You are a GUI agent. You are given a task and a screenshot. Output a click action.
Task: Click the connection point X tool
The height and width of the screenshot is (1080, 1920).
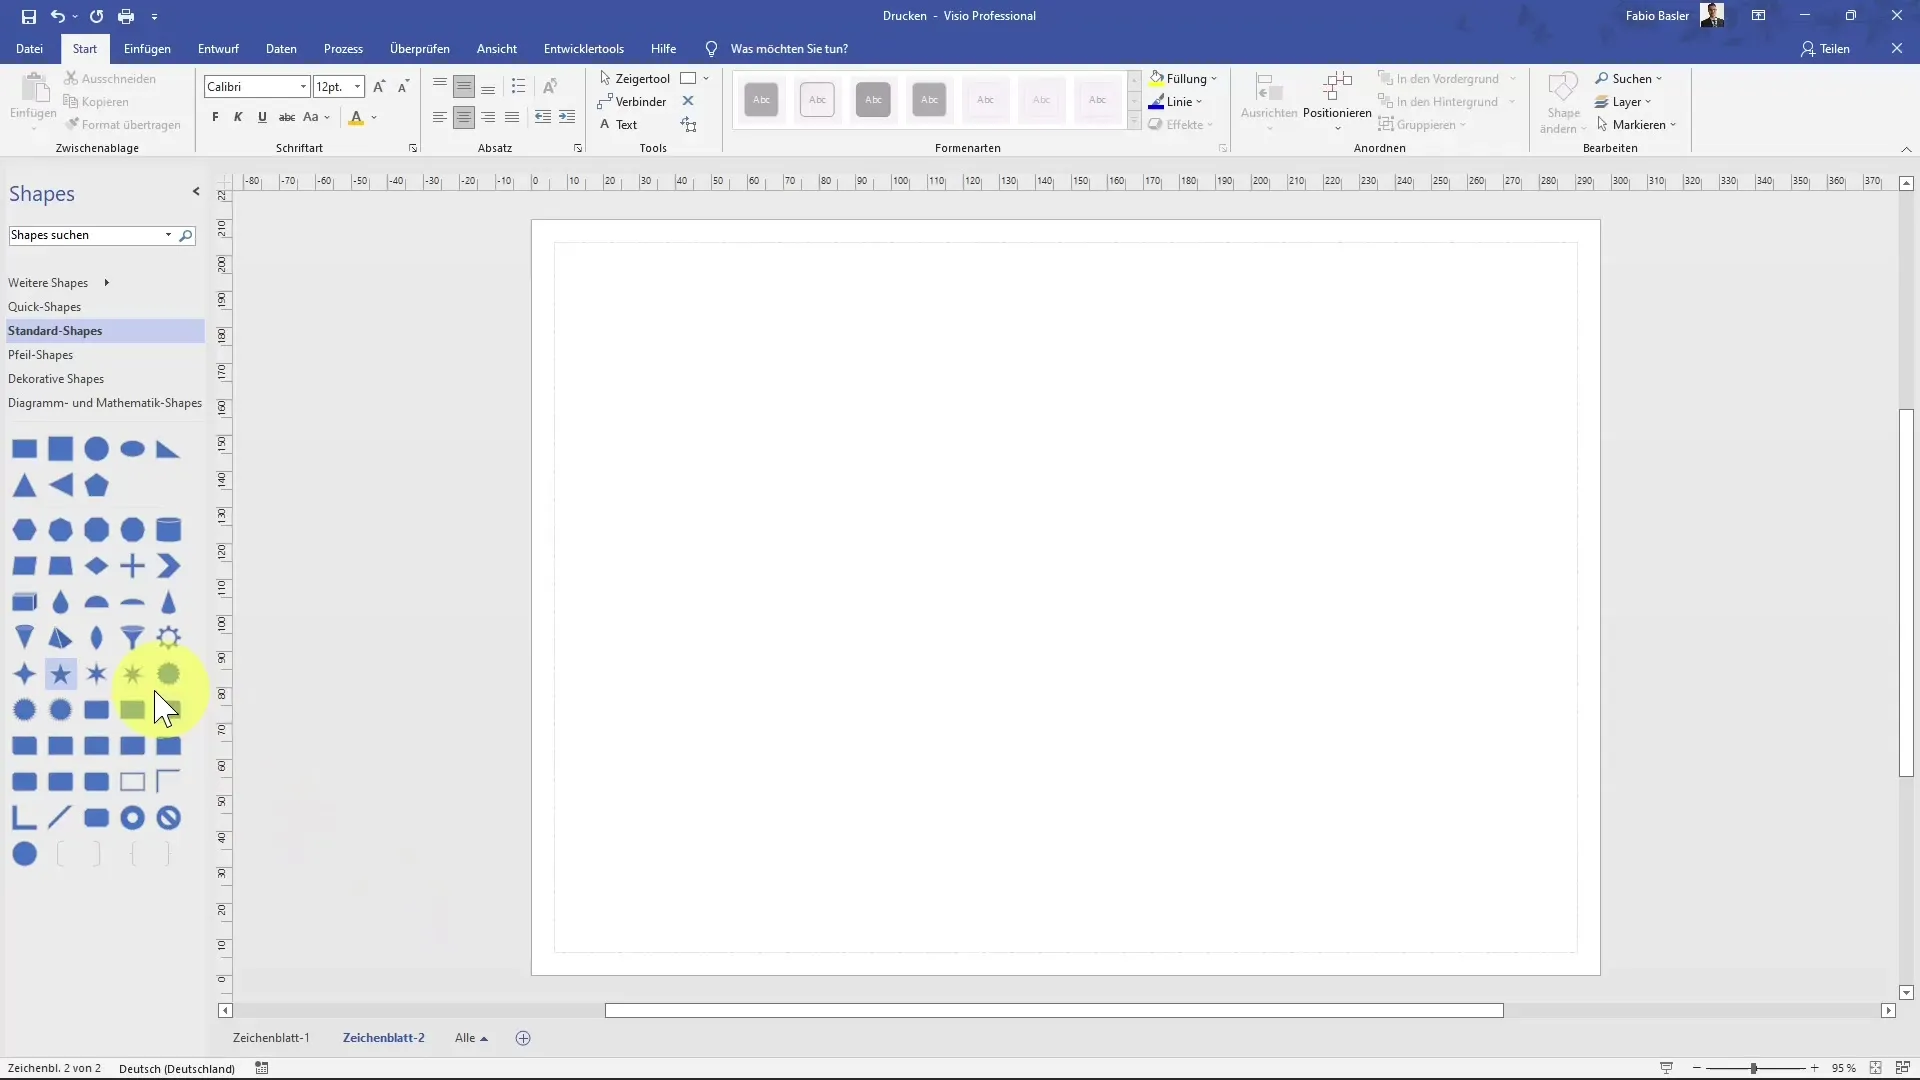click(x=688, y=101)
